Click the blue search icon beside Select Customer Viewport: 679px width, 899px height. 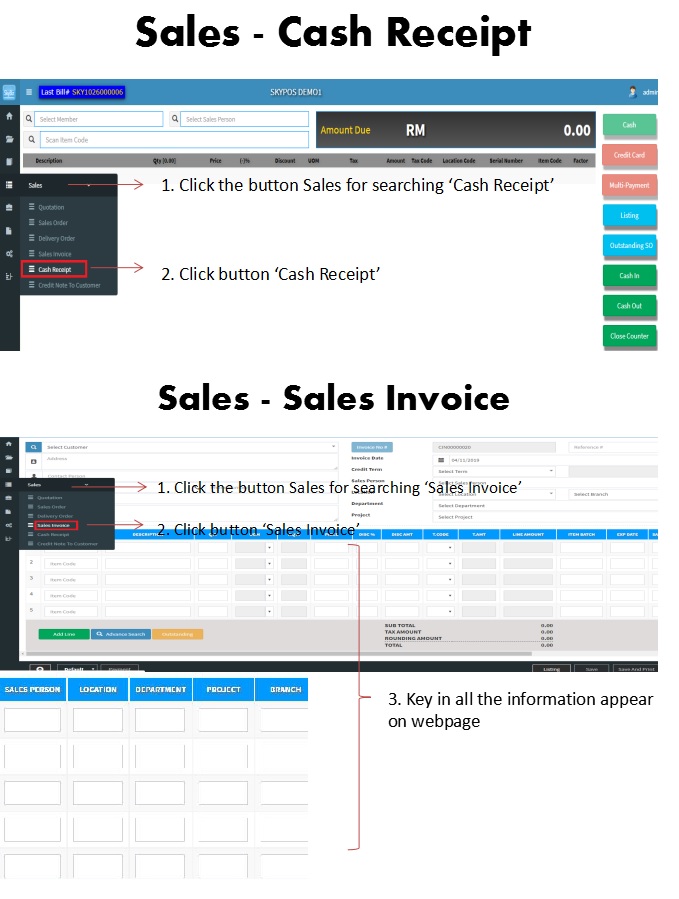(x=33, y=447)
